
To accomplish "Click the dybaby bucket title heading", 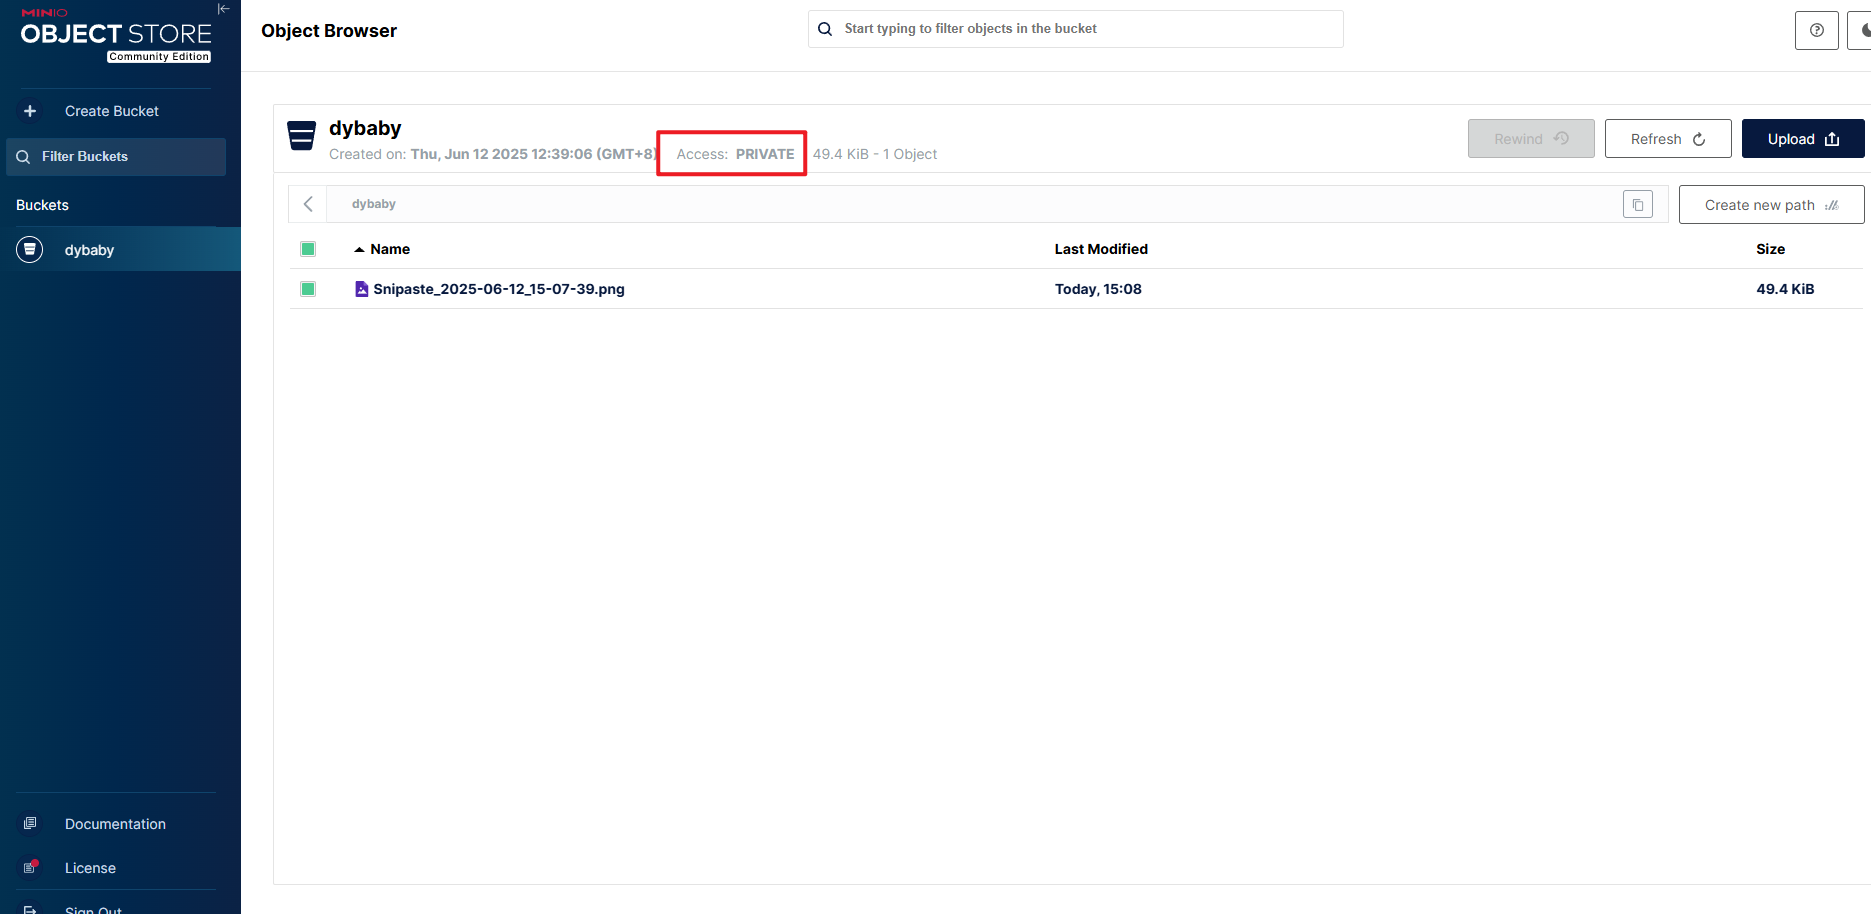I will pos(365,128).
